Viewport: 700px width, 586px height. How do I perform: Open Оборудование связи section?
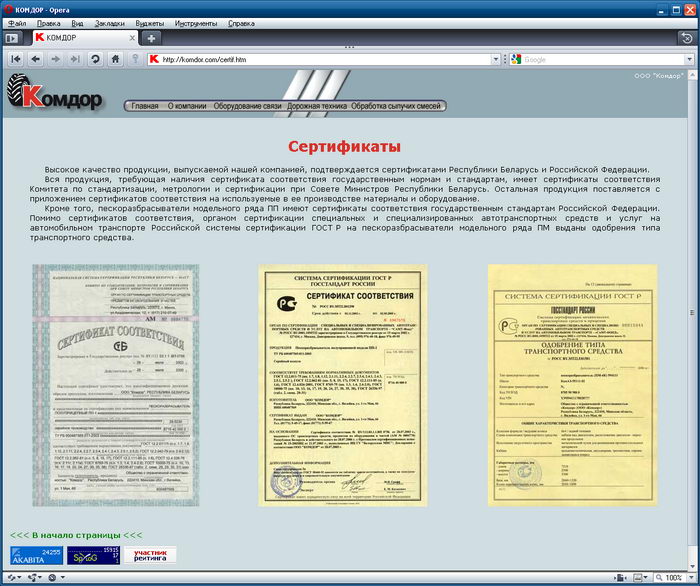click(247, 106)
